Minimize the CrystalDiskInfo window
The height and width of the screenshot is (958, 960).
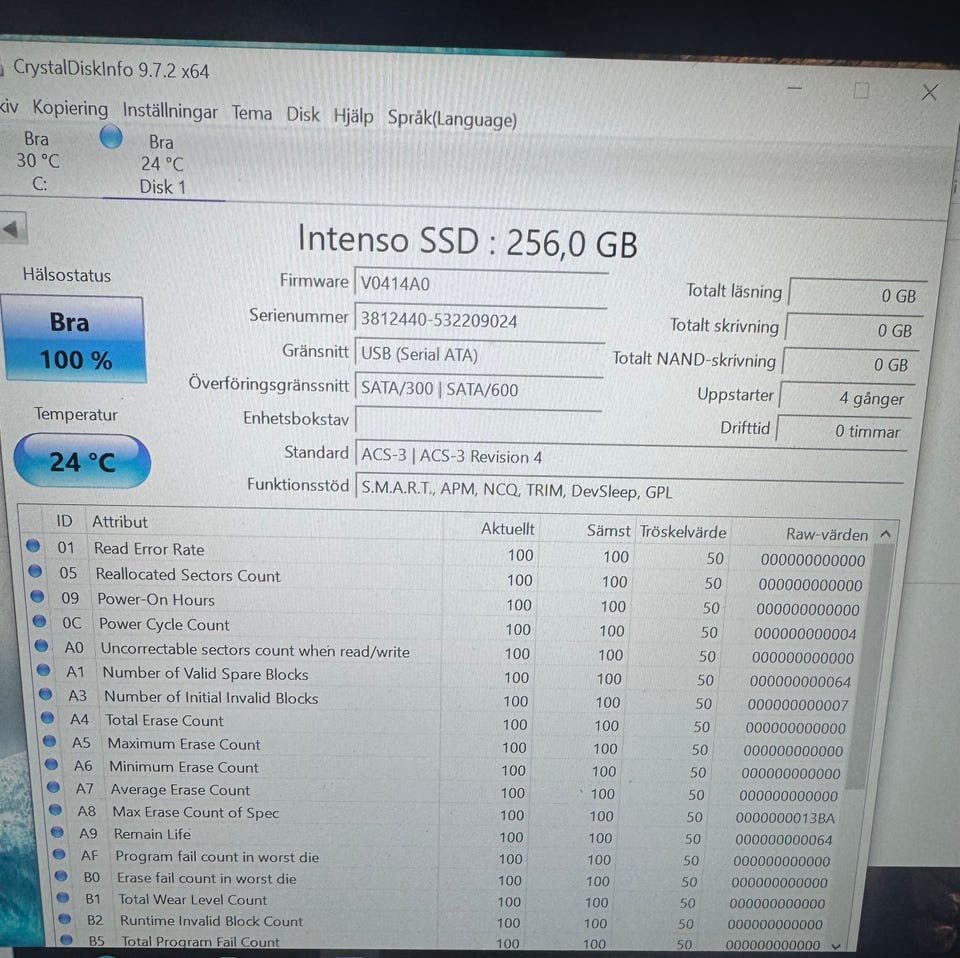pos(795,88)
